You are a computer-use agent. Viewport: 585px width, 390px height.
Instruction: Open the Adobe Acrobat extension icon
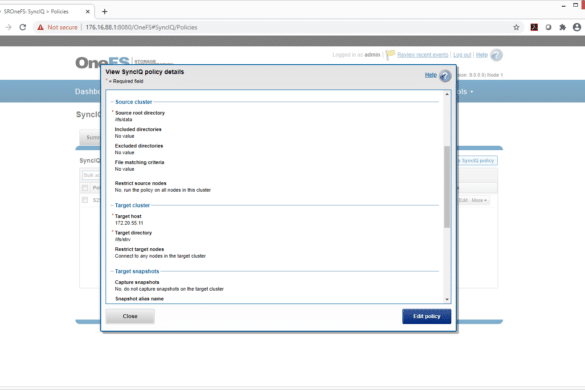click(534, 27)
